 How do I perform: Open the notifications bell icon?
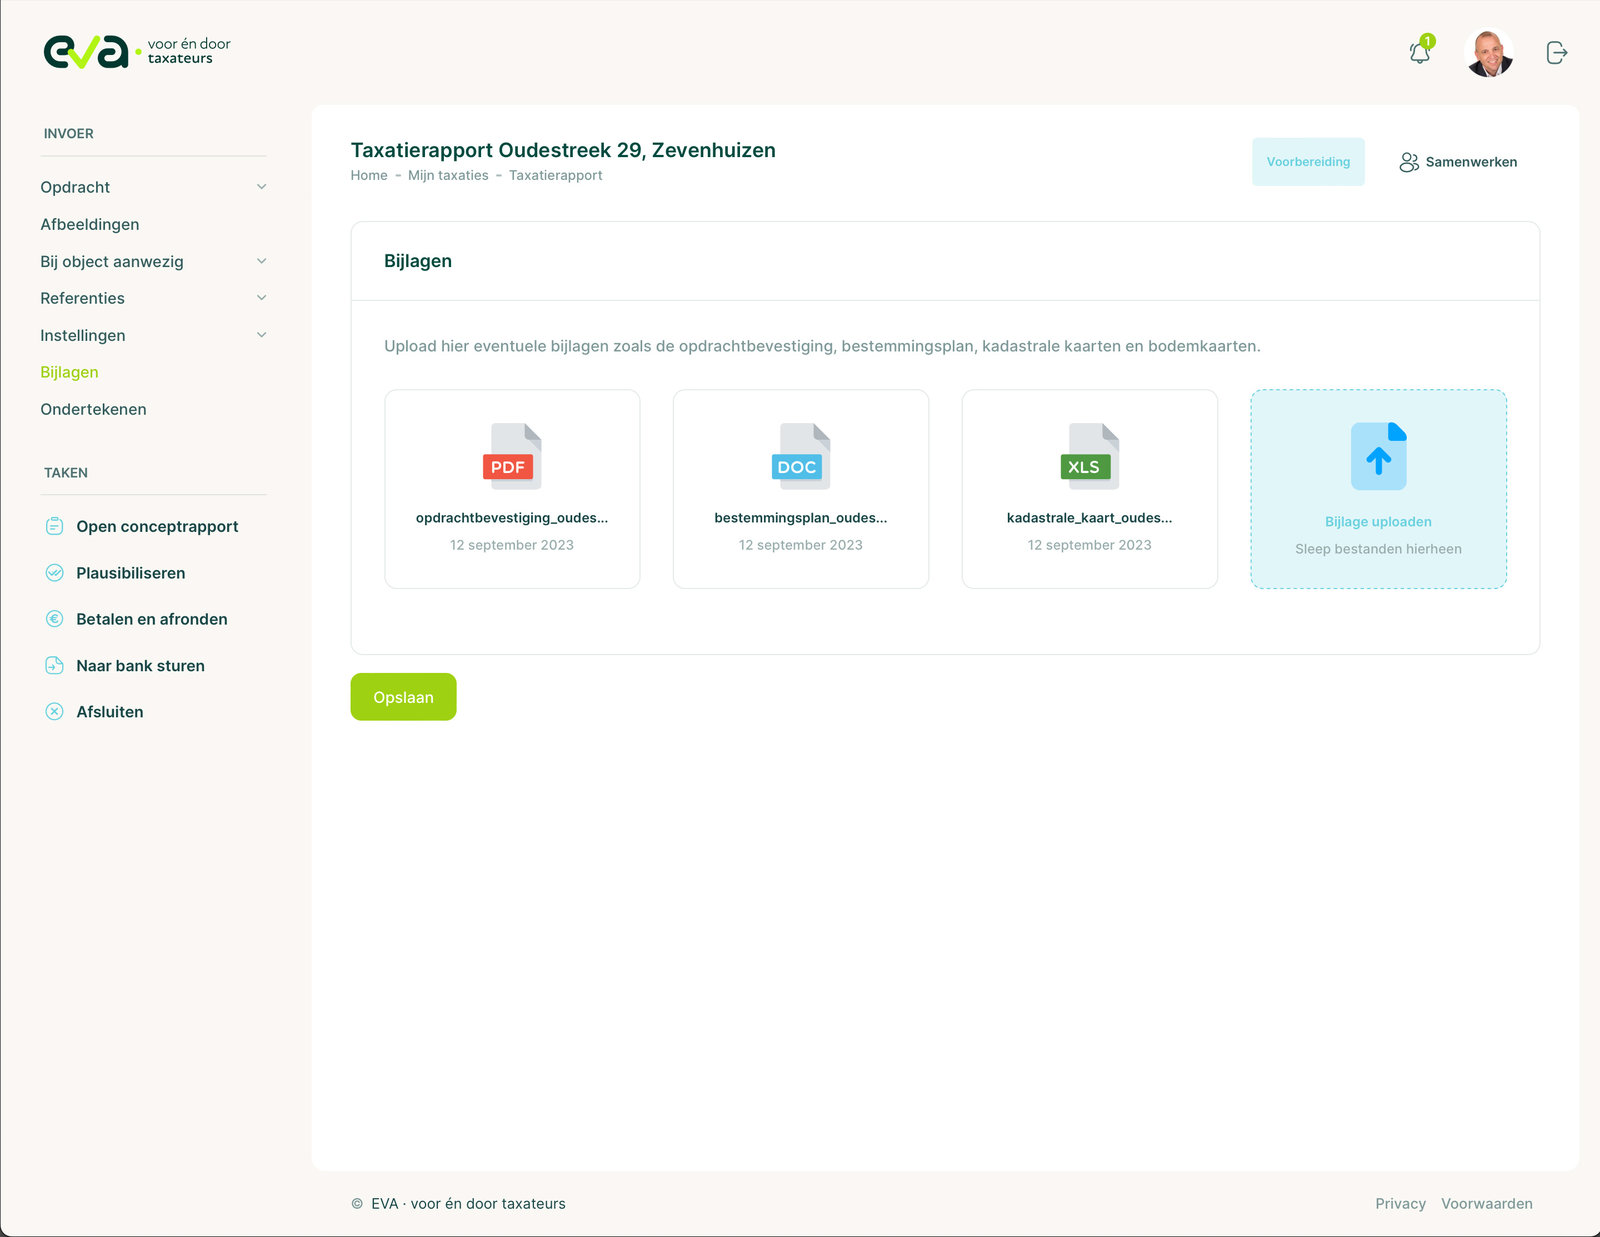[x=1419, y=53]
